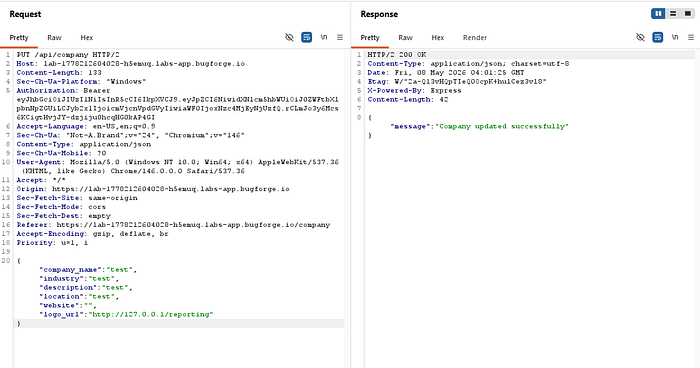Toggle word wrap icon in Request panel
Image resolution: width=700 pixels, height=368 pixels.
coord(307,38)
